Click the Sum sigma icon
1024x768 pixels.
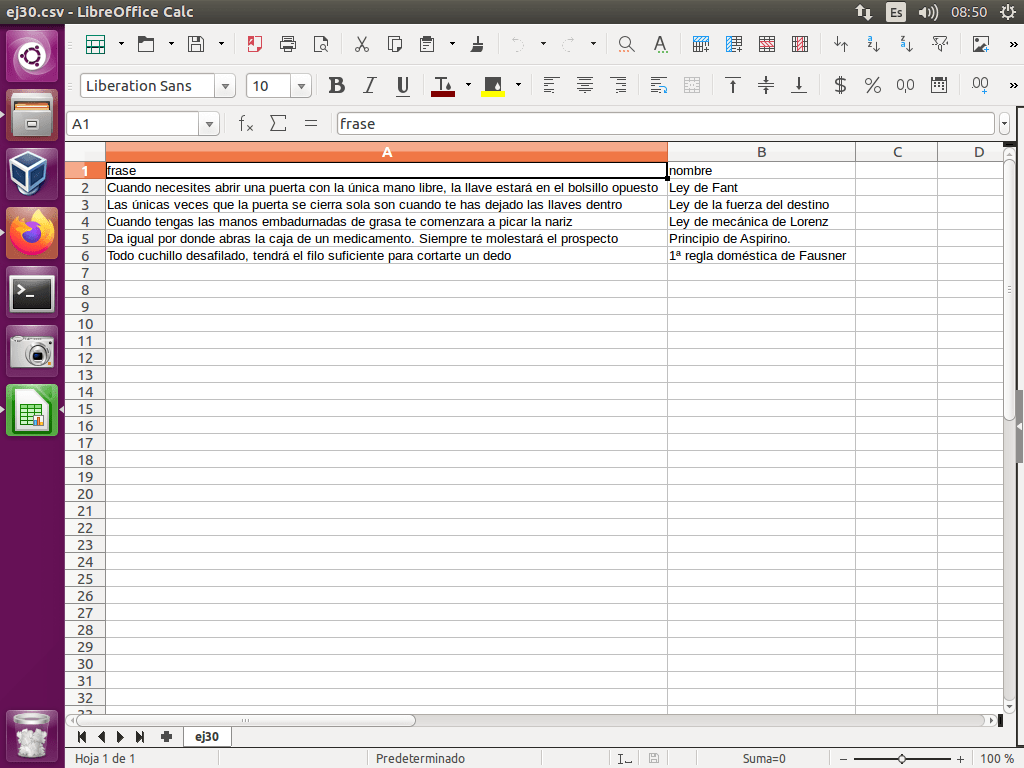tap(278, 124)
